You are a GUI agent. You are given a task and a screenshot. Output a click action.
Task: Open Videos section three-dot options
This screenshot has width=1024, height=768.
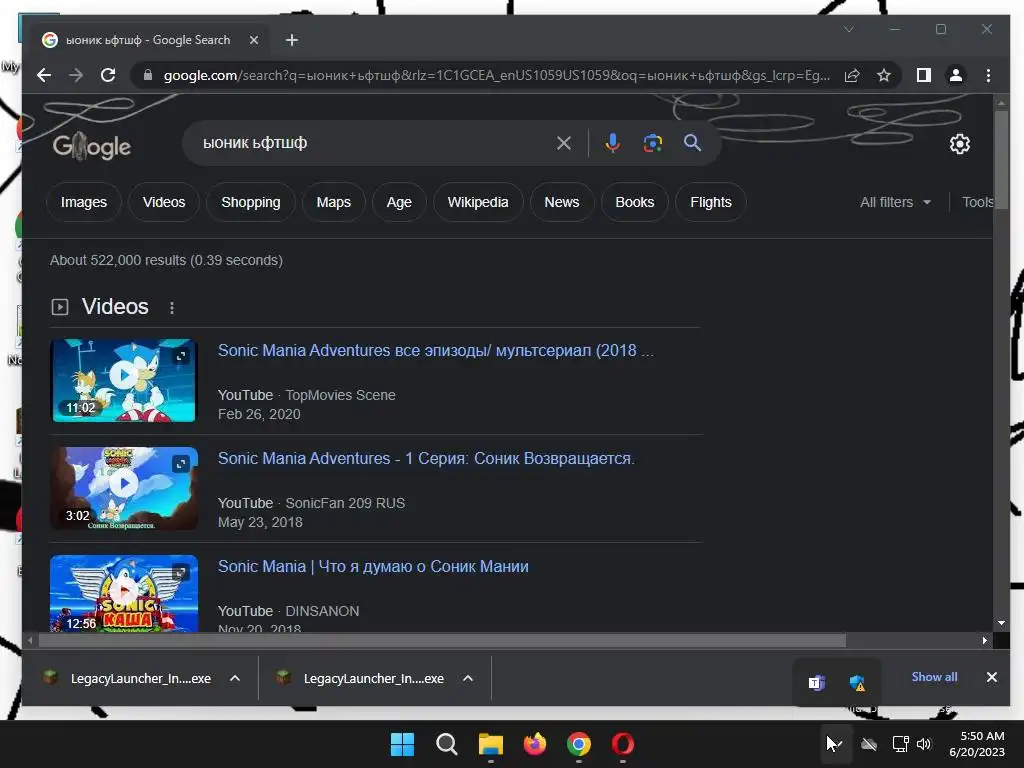(x=172, y=308)
